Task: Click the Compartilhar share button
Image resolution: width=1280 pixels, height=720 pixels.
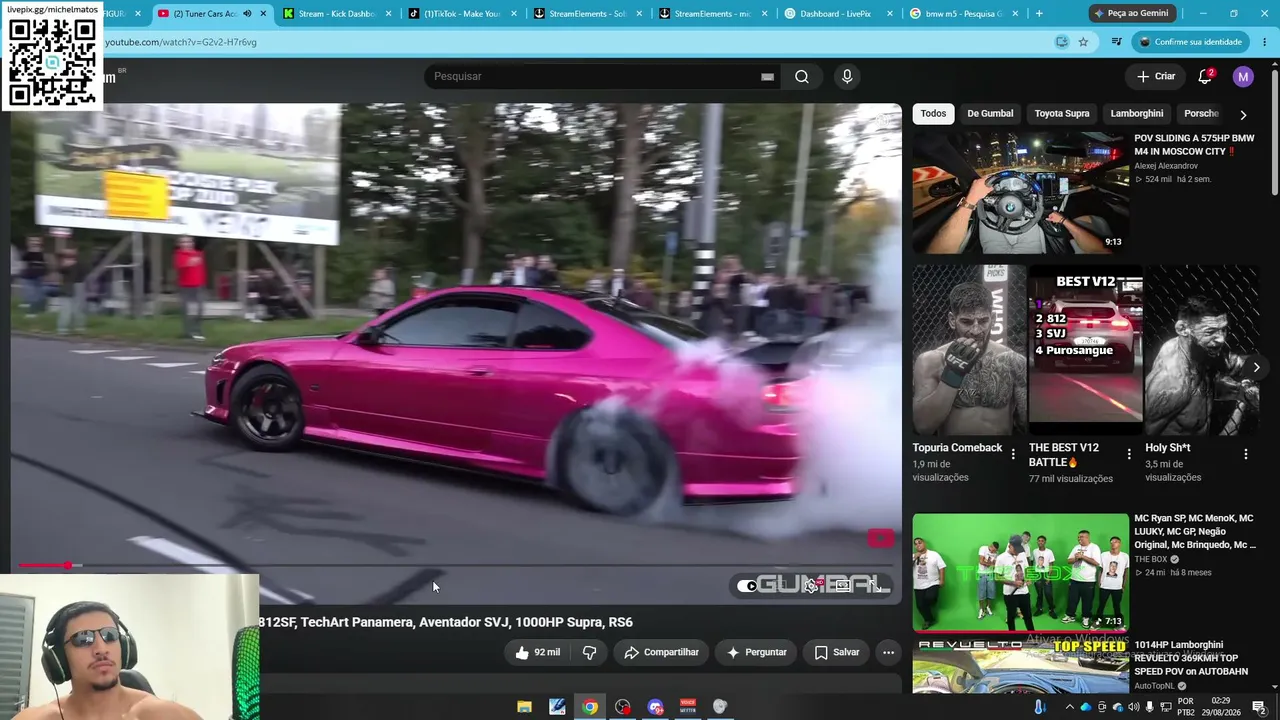Action: coord(661,652)
